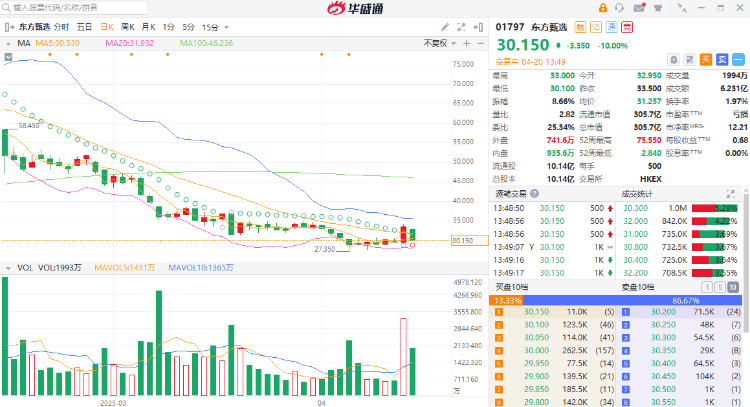Click the 东方甄选 stock name in toolbar
Image resolution: width=750 pixels, height=407 pixels.
pyautogui.click(x=35, y=27)
